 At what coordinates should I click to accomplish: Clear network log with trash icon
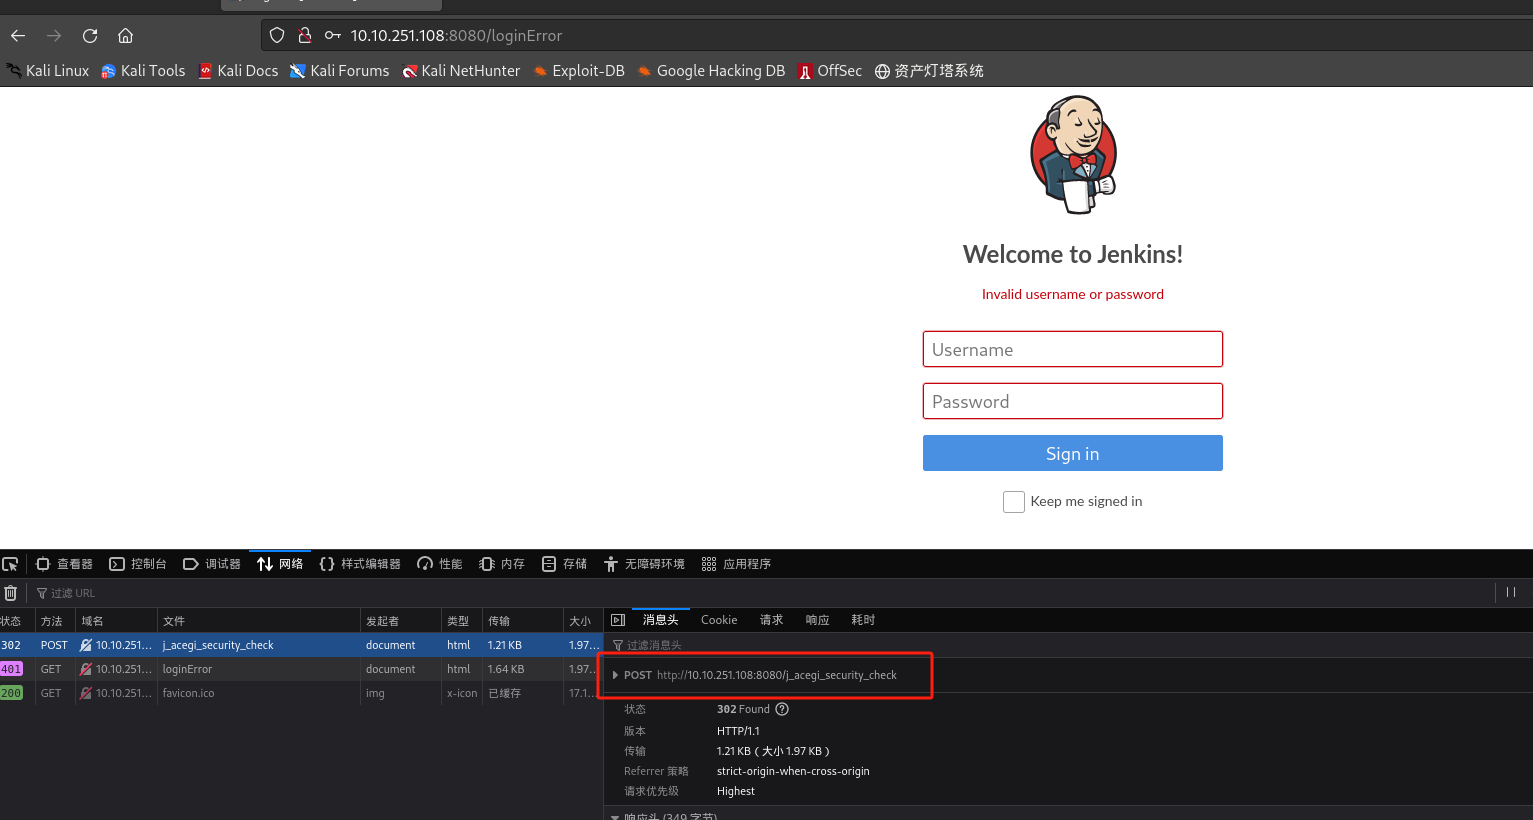(10, 593)
